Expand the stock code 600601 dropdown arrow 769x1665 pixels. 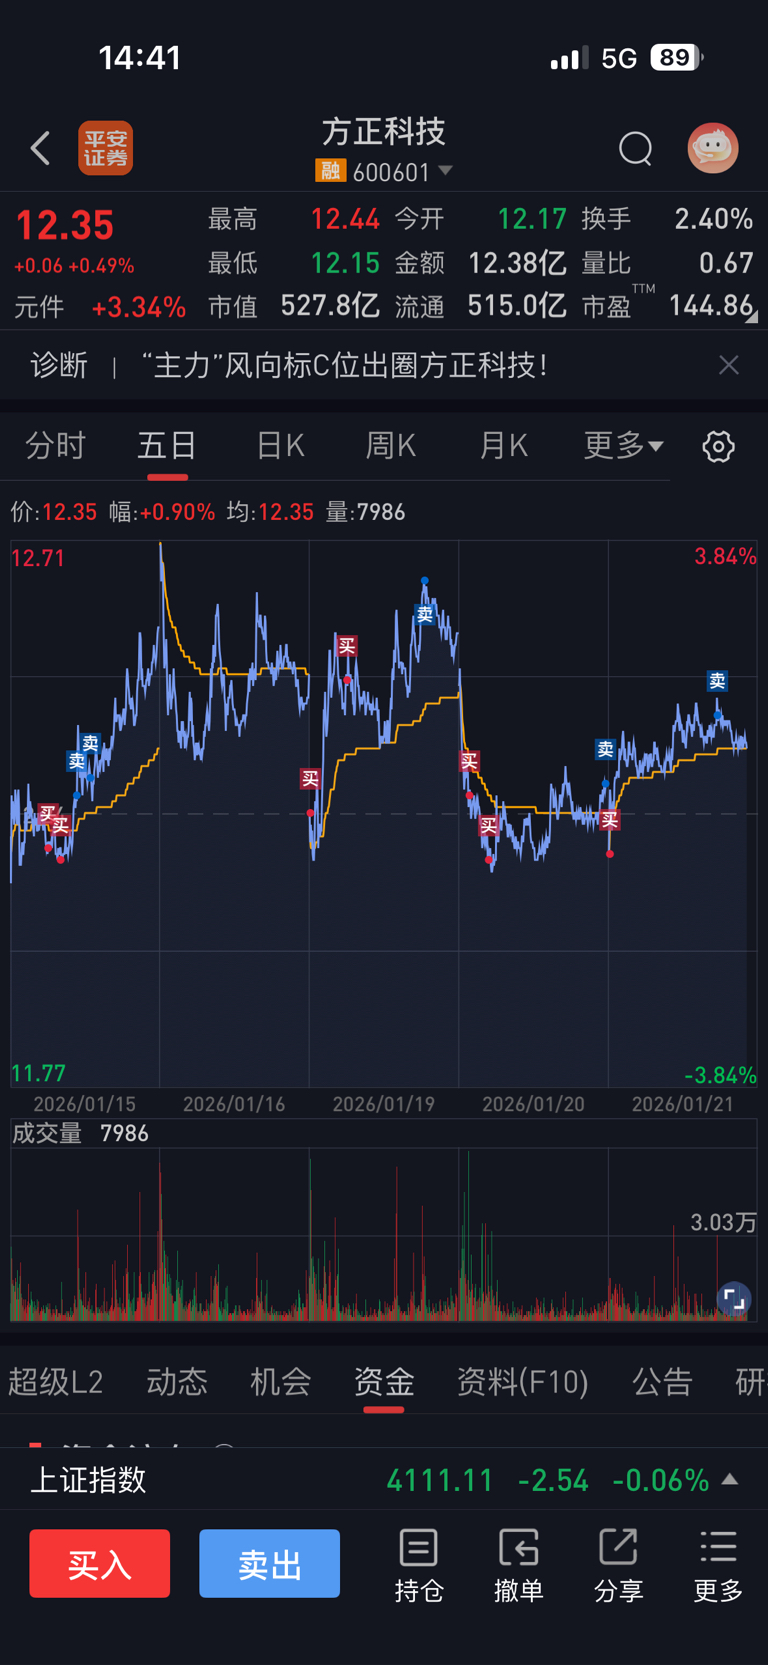pyautogui.click(x=446, y=171)
